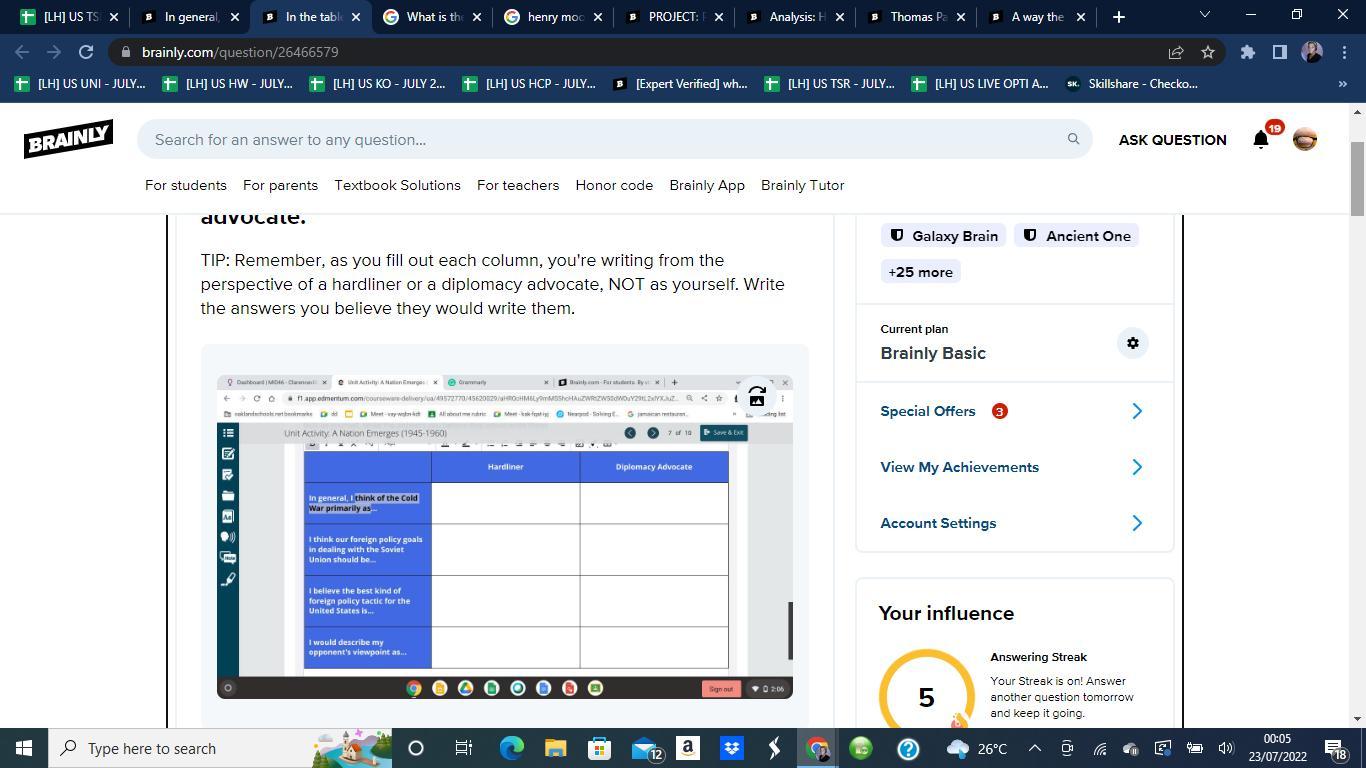Show hidden bookmarks overflow chevron
1366x768 pixels.
click(1342, 84)
